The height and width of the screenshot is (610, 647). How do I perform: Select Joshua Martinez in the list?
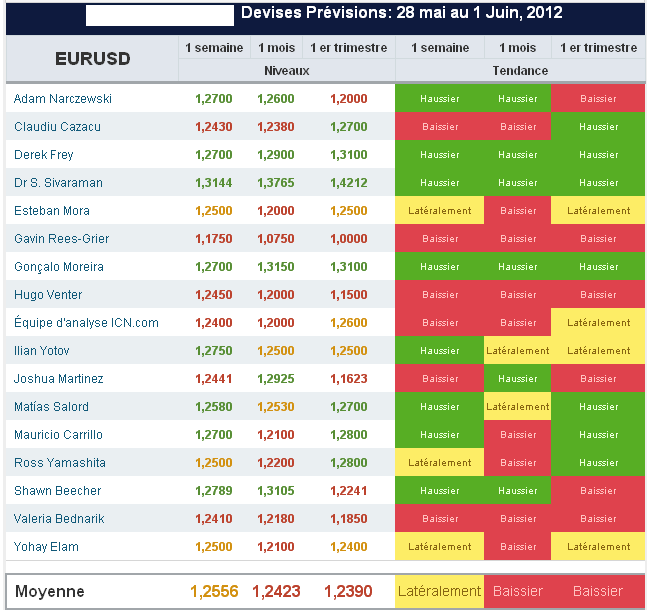pyautogui.click(x=59, y=379)
